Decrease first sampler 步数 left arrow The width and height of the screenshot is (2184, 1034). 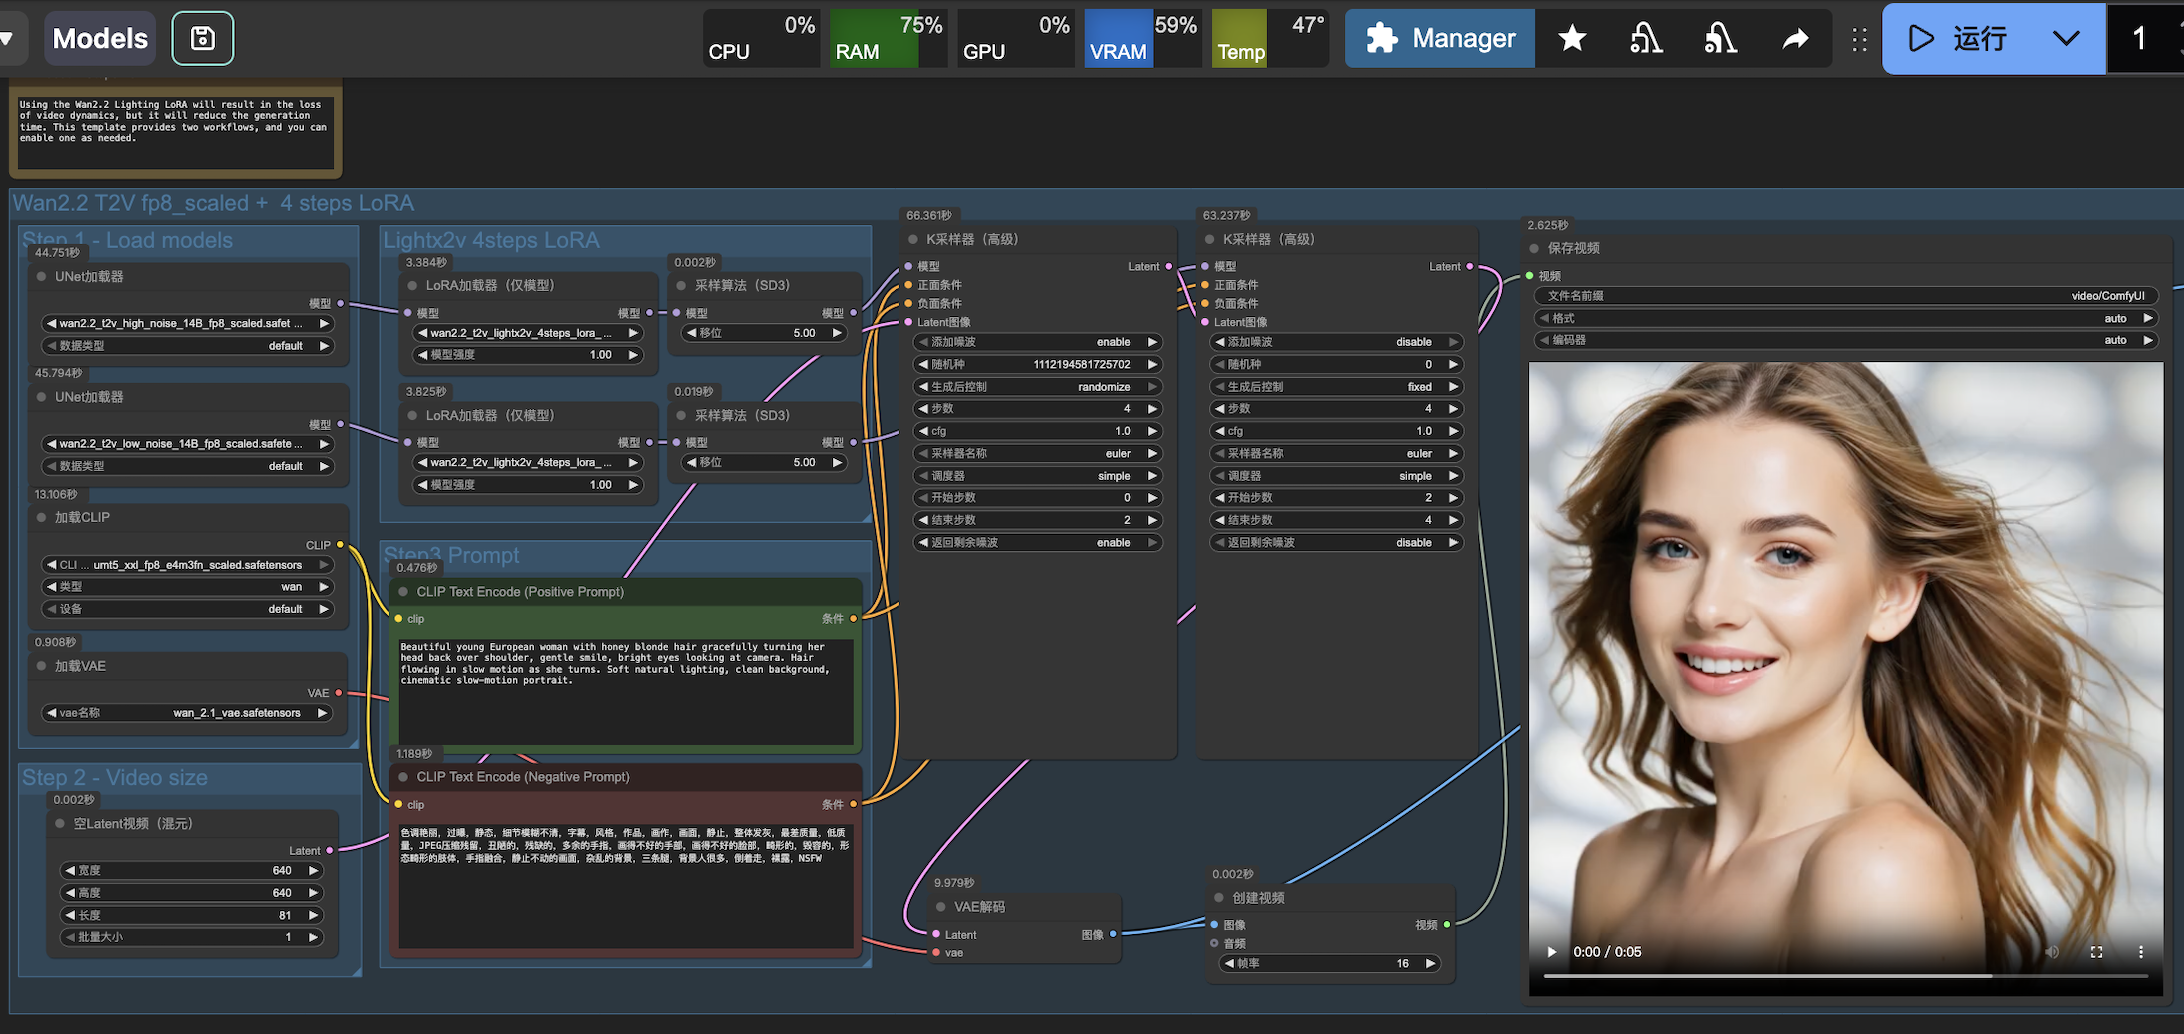(923, 408)
